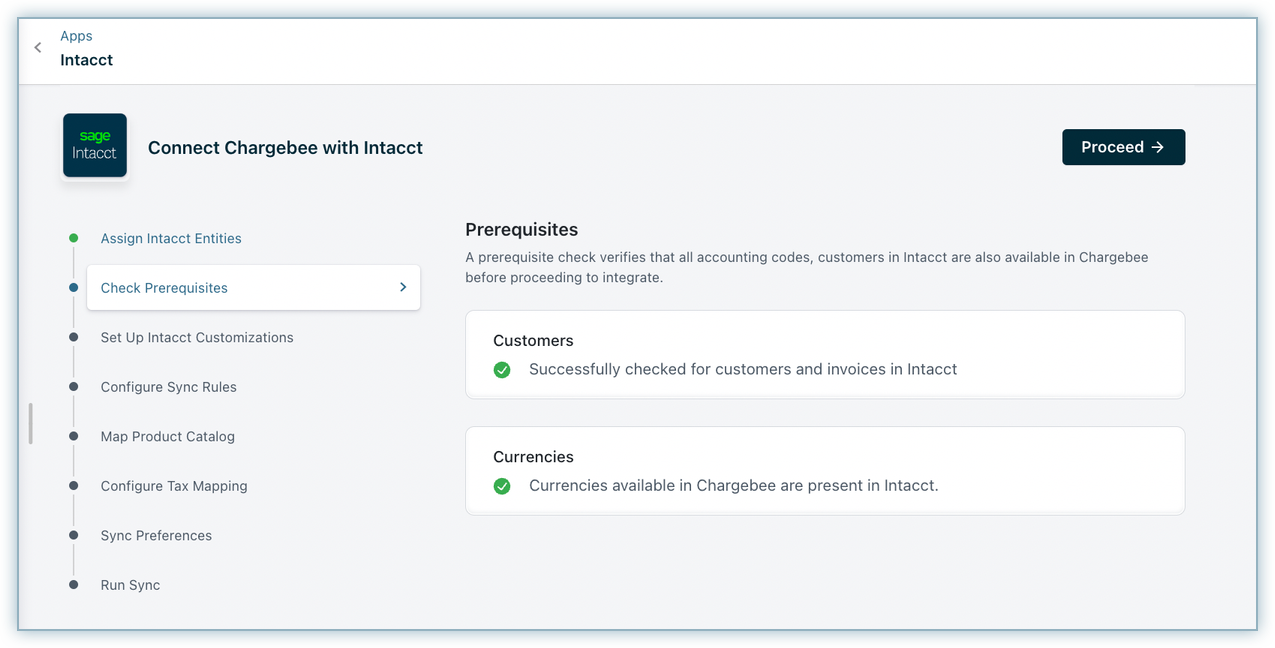Click the green dot beside Assign Intacct Entities
The height and width of the screenshot is (648, 1275).
tap(74, 238)
